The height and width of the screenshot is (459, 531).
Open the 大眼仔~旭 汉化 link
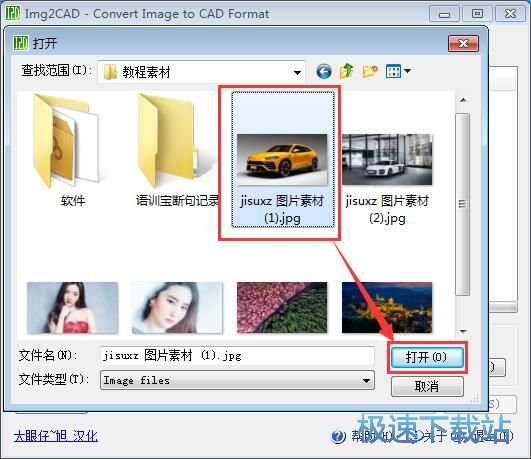(56, 436)
